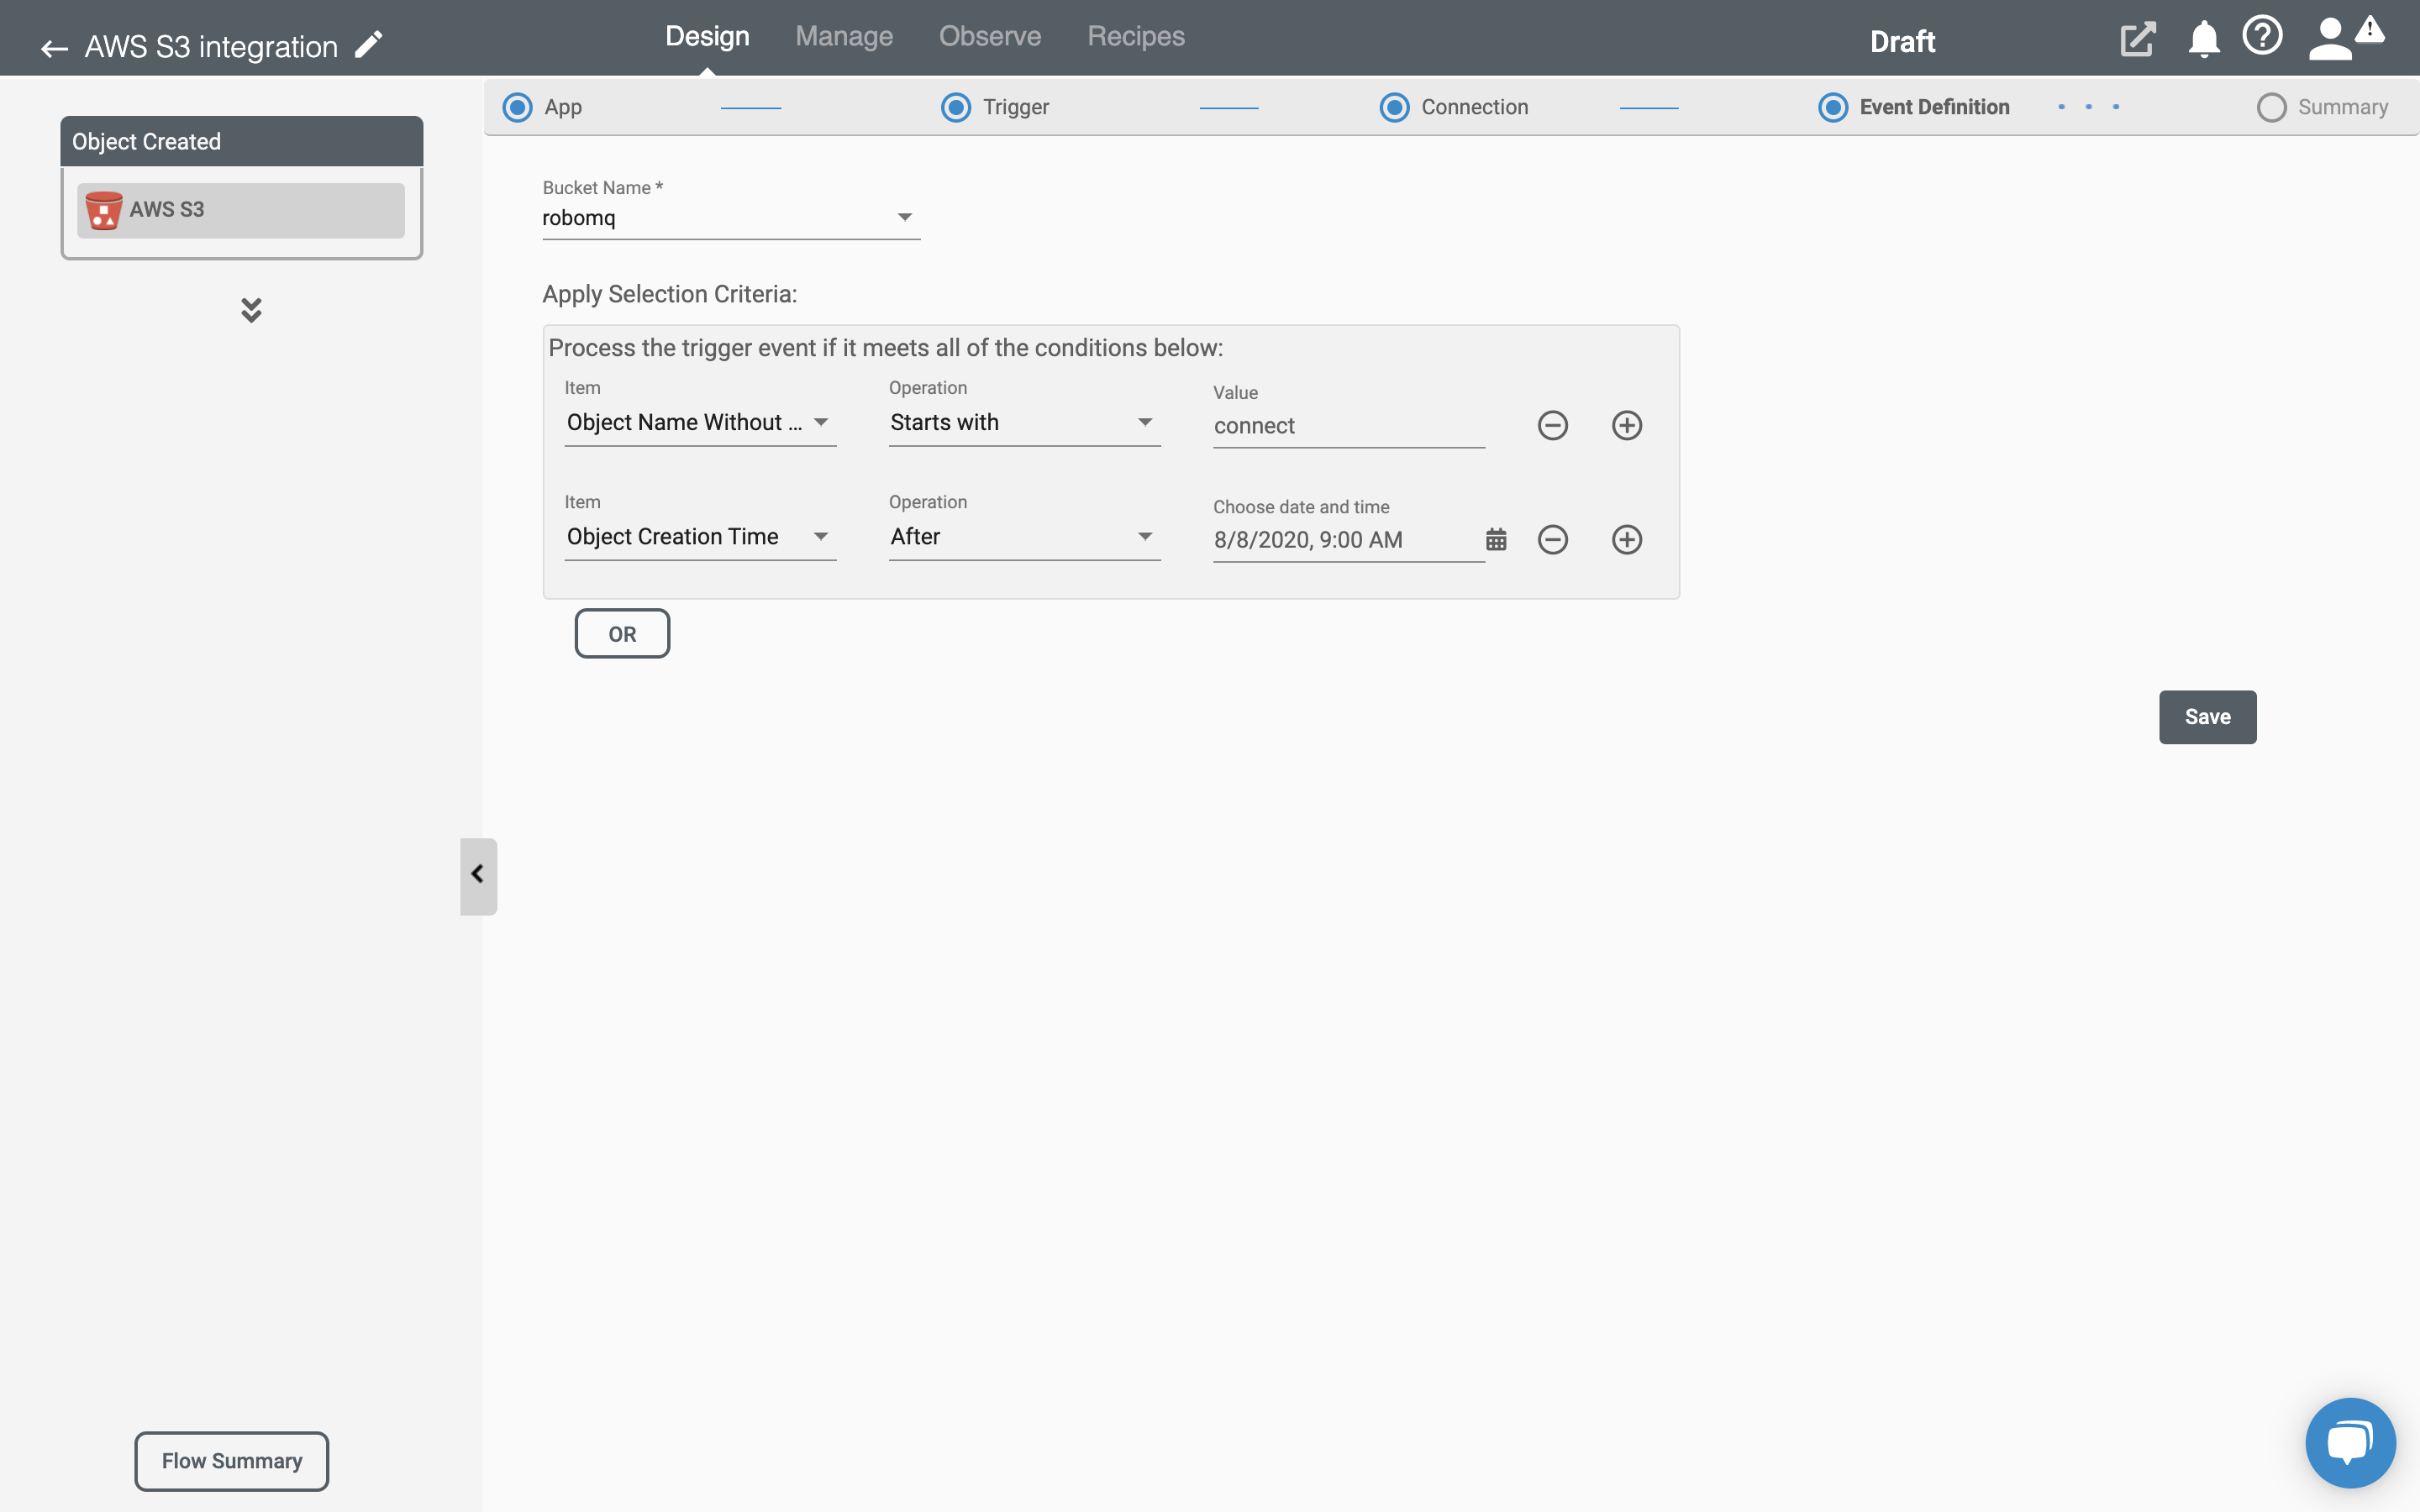Select the Trigger radio button step
This screenshot has height=1512, width=2420.
955,106
